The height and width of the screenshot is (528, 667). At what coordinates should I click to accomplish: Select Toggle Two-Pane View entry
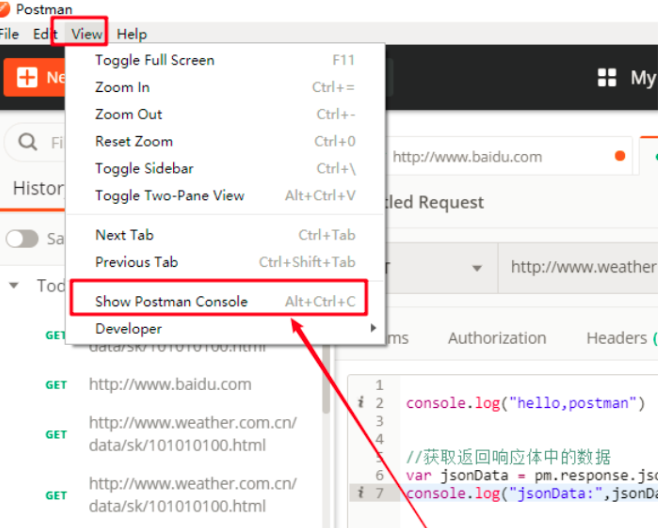(225, 196)
